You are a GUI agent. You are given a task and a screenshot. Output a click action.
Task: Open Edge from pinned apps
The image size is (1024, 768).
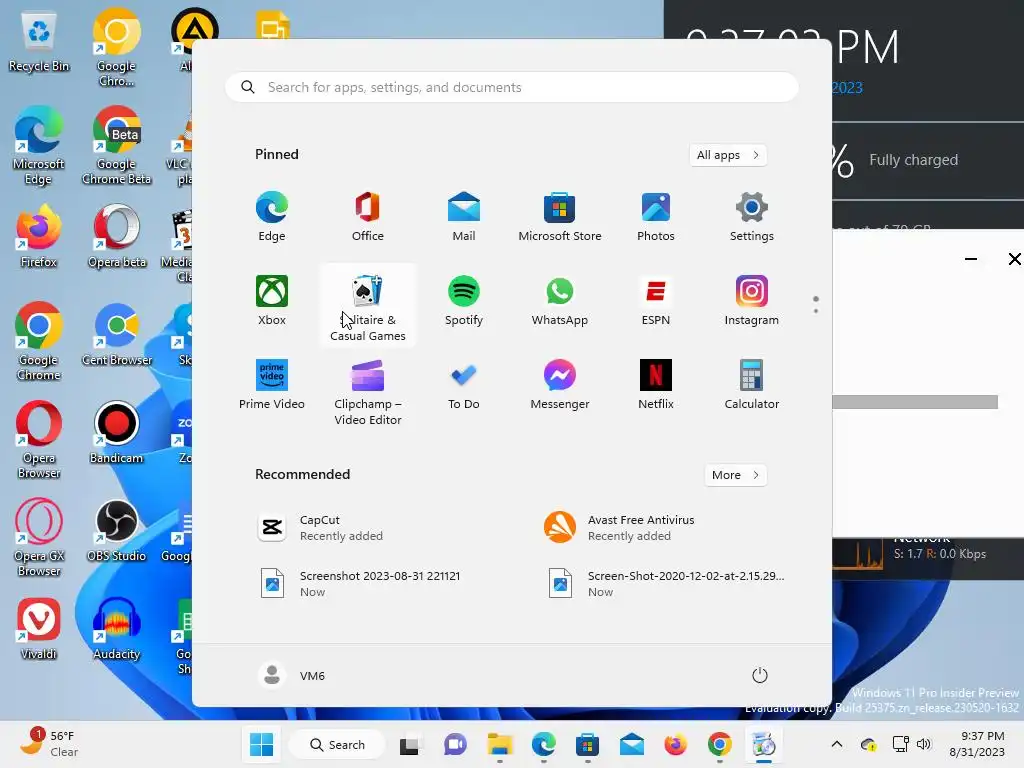[x=272, y=217]
